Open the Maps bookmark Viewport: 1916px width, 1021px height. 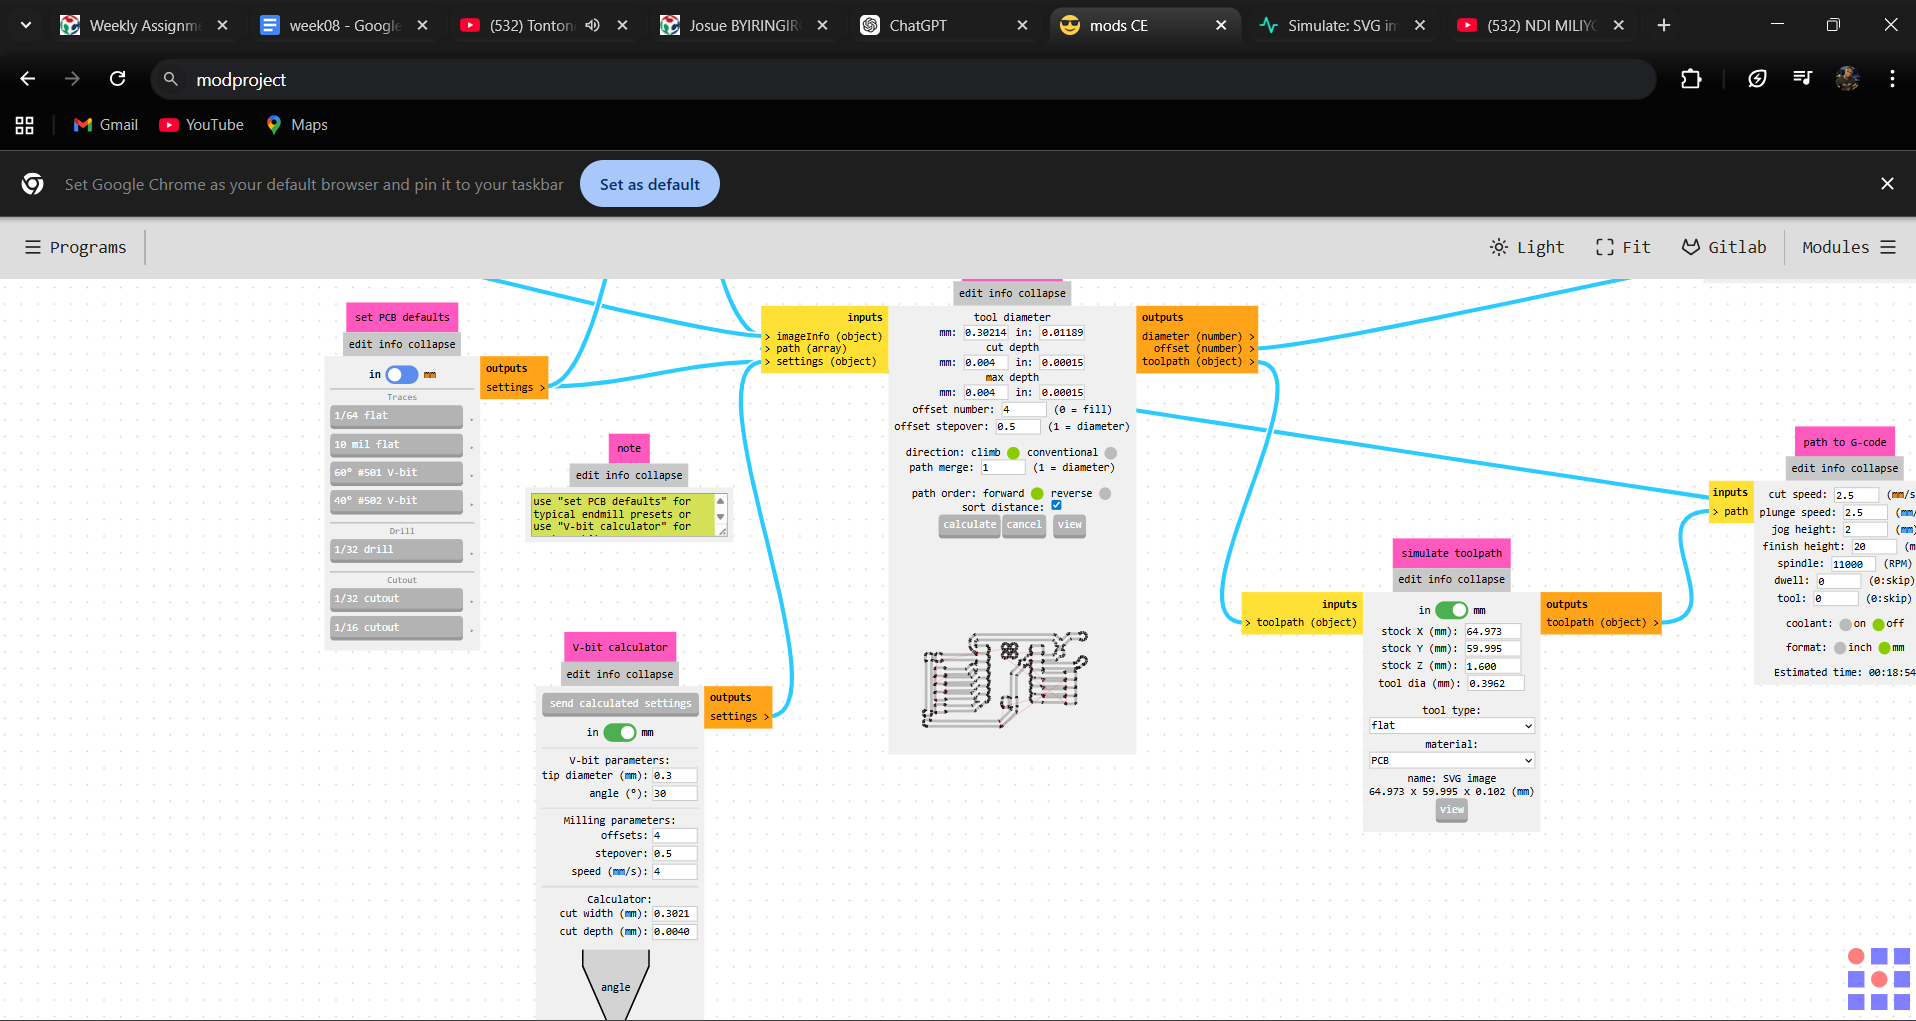point(297,125)
